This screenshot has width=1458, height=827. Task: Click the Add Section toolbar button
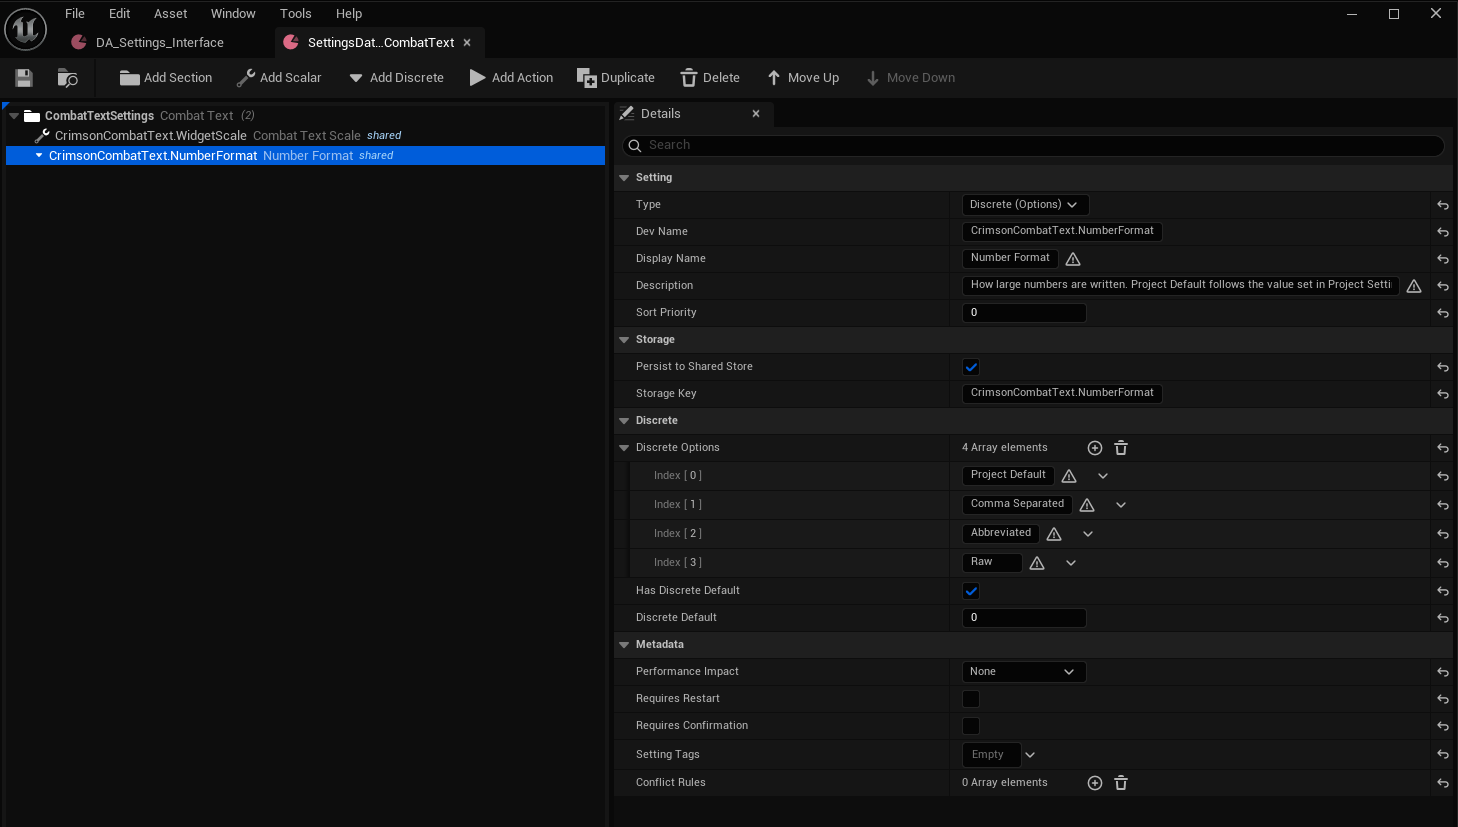click(166, 78)
